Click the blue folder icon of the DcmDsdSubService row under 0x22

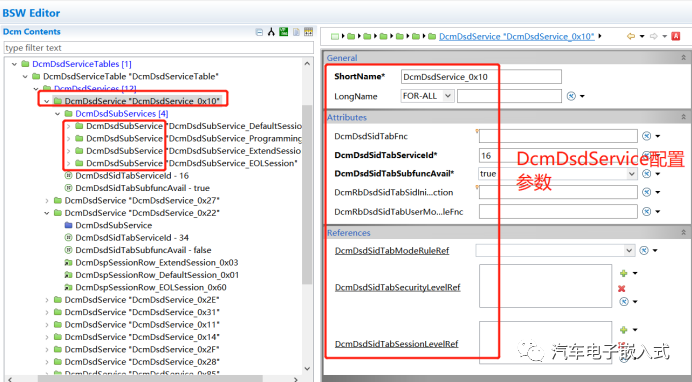point(68,225)
